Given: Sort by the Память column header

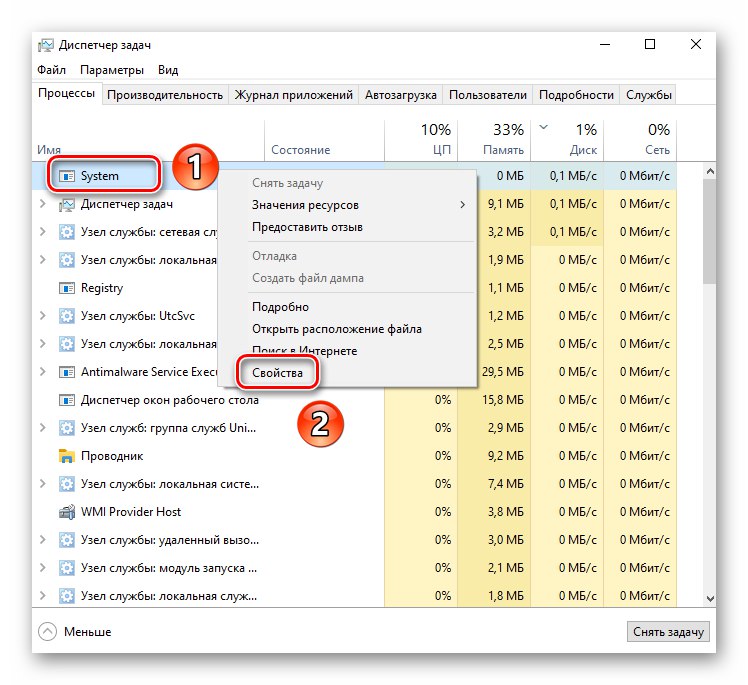Looking at the screenshot, I should click(x=494, y=140).
